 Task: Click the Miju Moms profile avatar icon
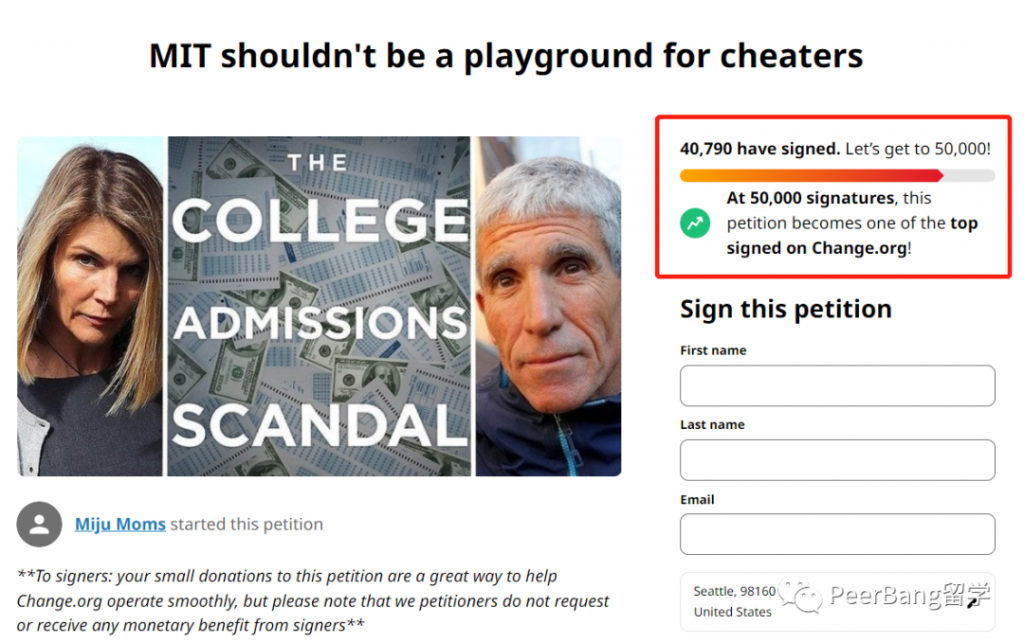click(x=41, y=524)
